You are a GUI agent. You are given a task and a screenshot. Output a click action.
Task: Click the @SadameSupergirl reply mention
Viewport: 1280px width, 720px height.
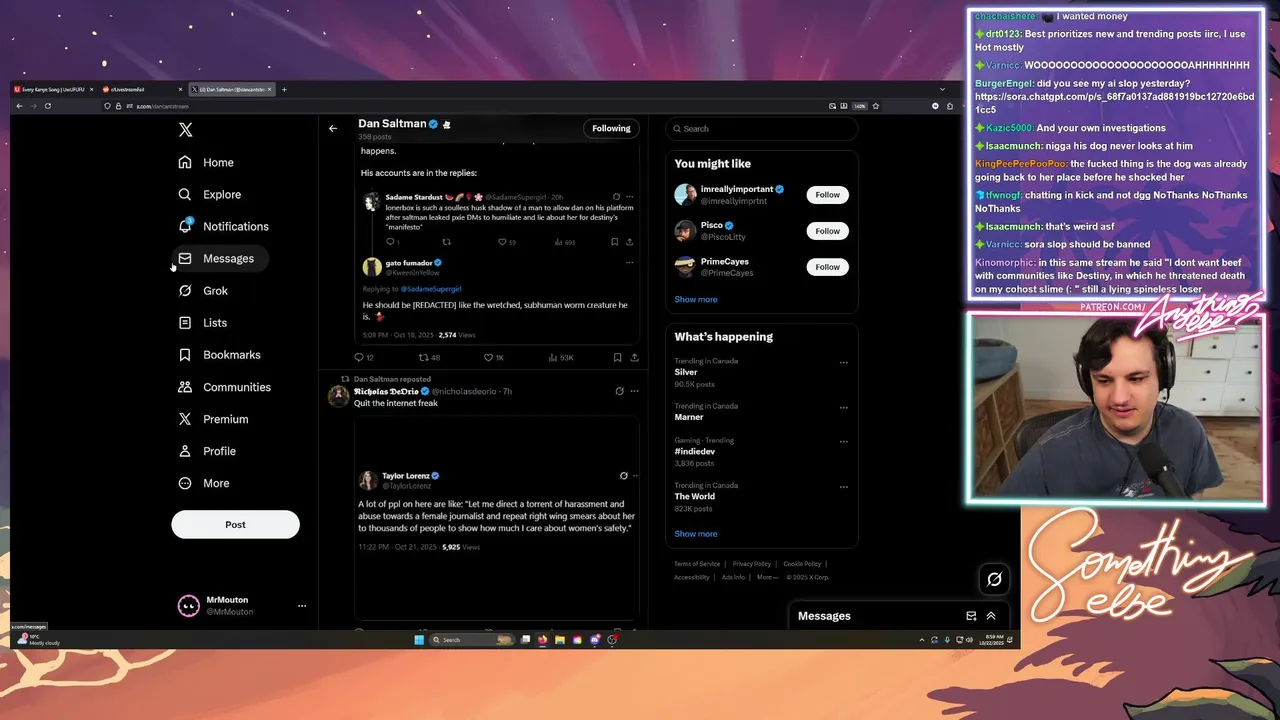pyautogui.click(x=431, y=289)
